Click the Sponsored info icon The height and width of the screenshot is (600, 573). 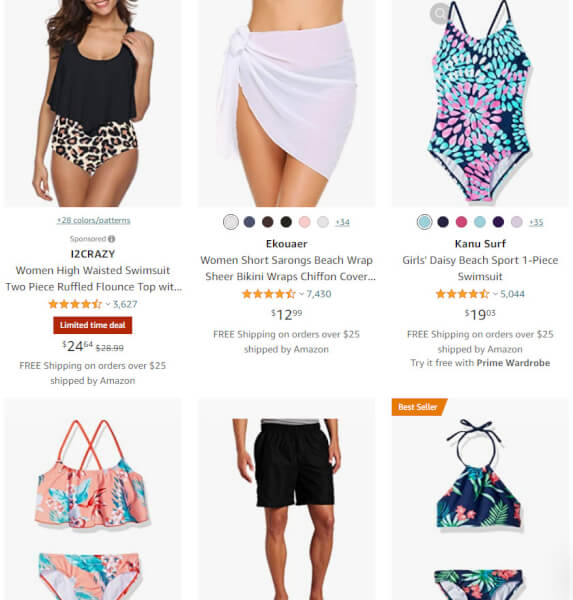(x=111, y=239)
